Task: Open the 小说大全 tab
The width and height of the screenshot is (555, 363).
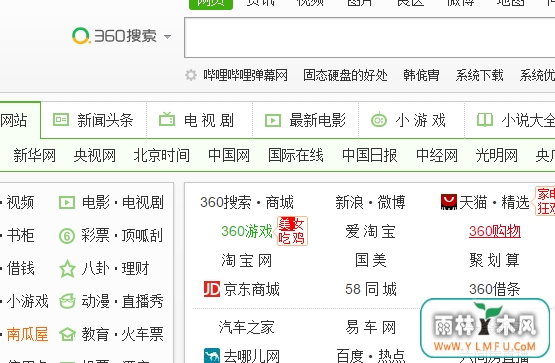Action: pyautogui.click(x=528, y=120)
